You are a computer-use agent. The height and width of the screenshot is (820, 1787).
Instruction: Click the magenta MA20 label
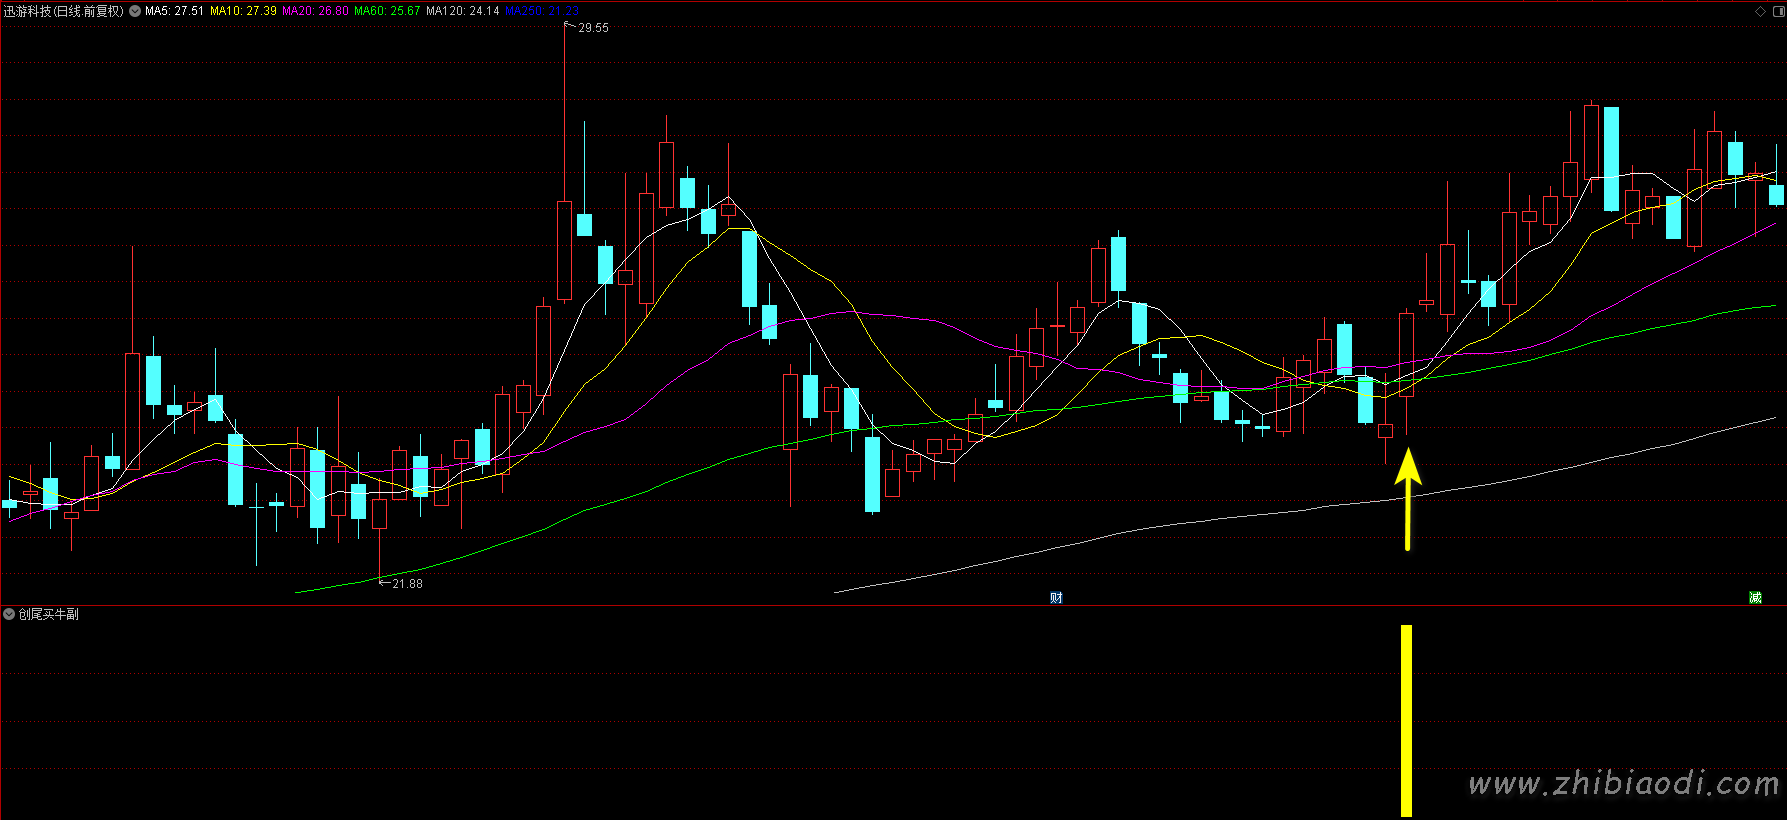[x=315, y=11]
